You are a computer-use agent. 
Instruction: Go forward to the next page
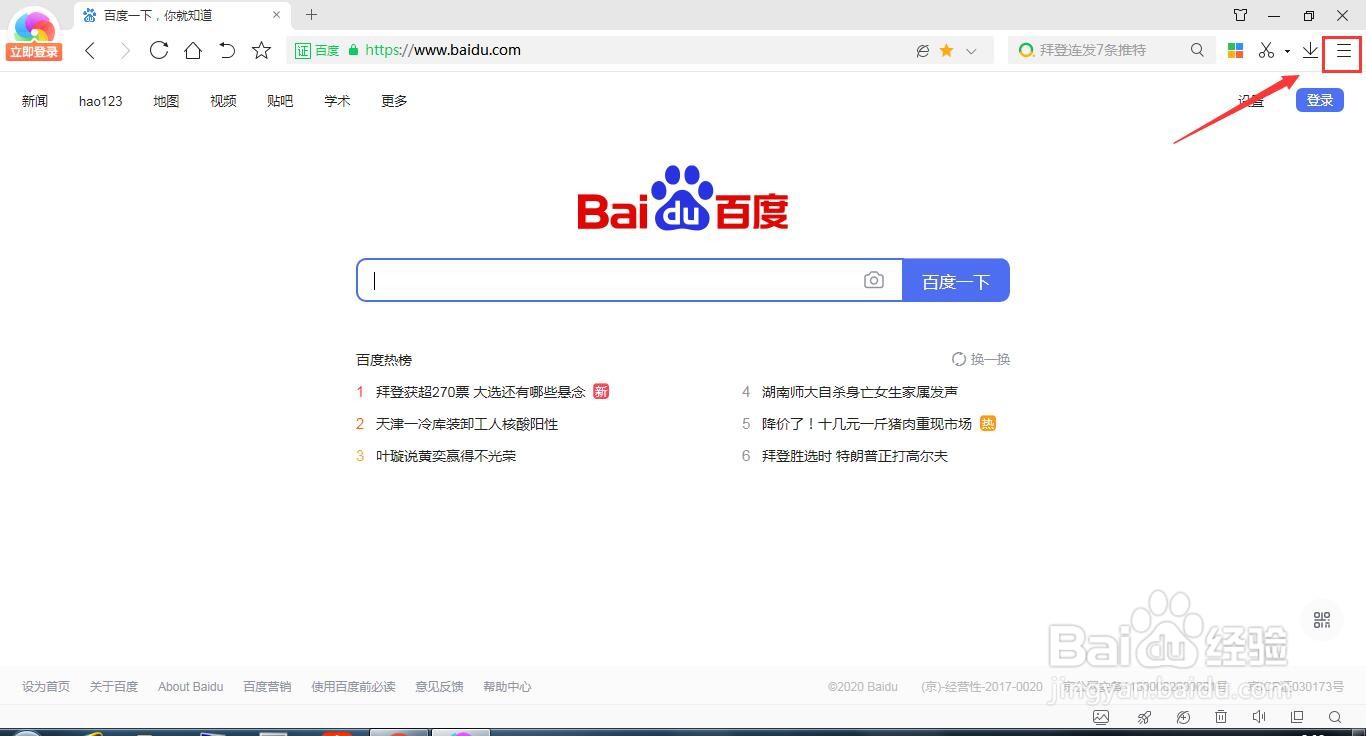point(124,50)
